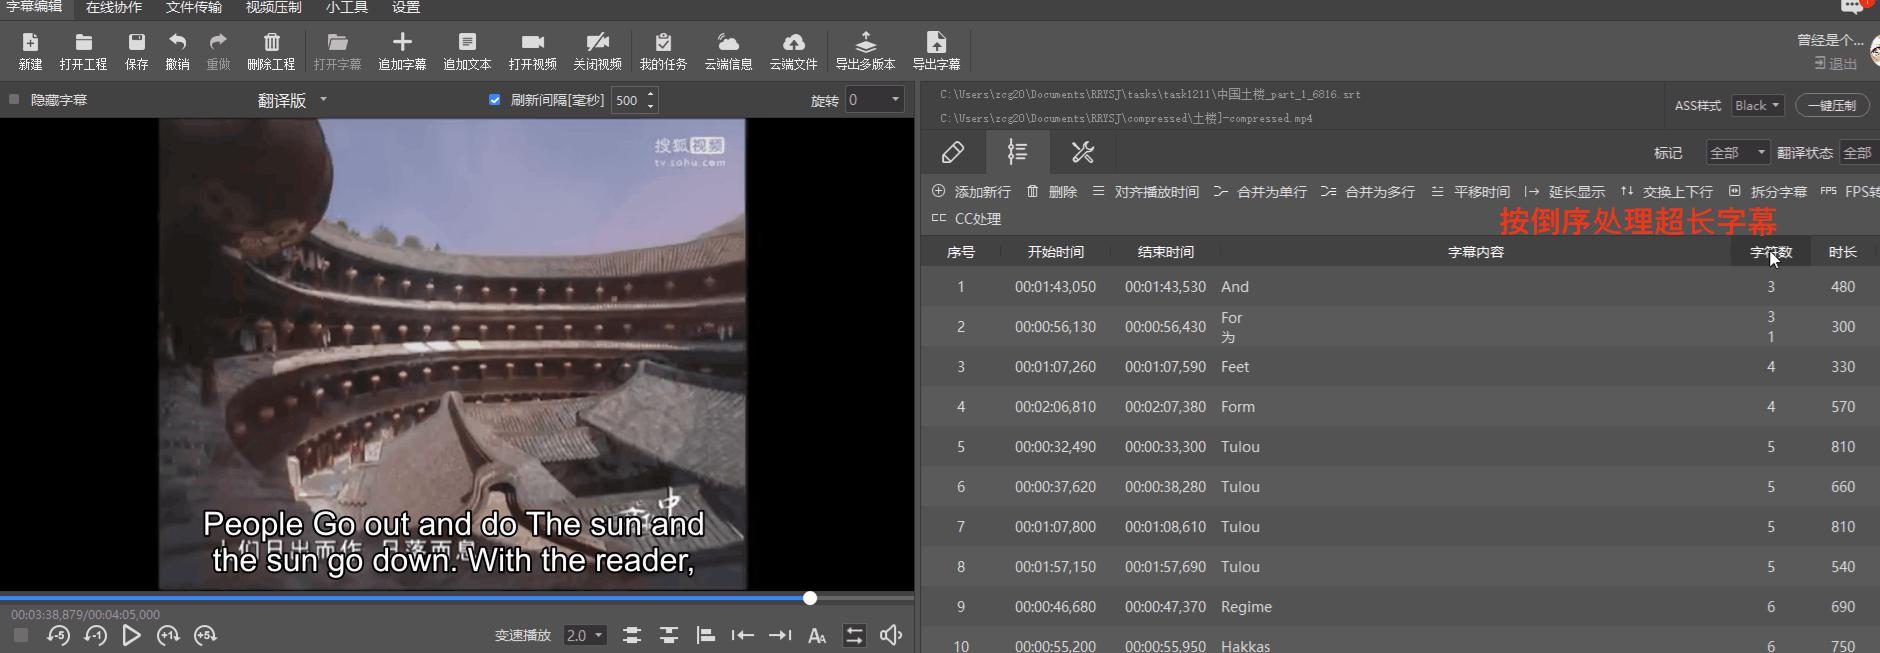Click the 保存 save icon

pos(136,43)
